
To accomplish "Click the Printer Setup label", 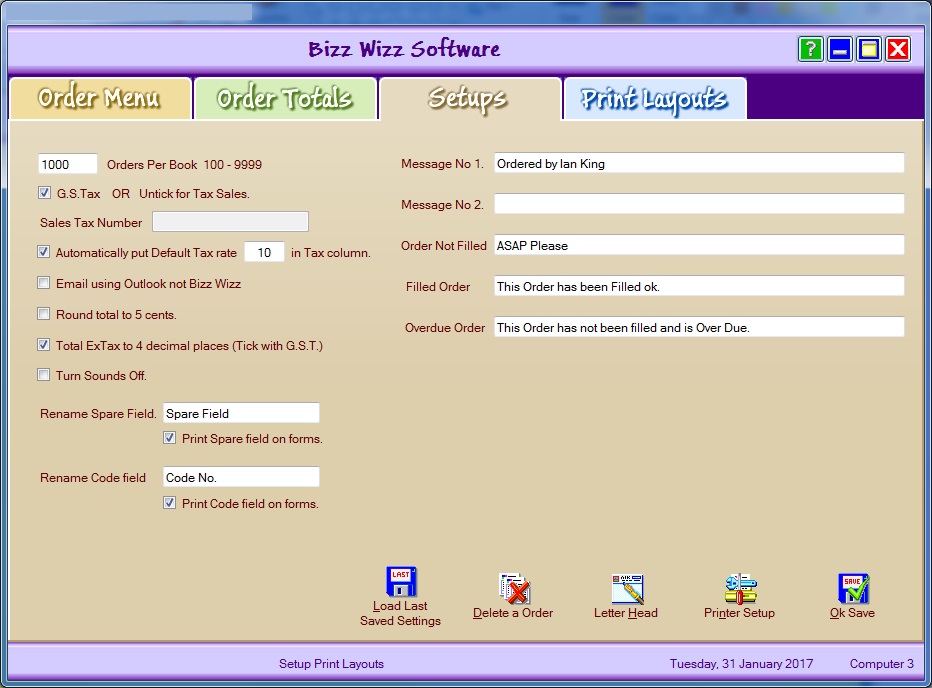I will pos(739,613).
